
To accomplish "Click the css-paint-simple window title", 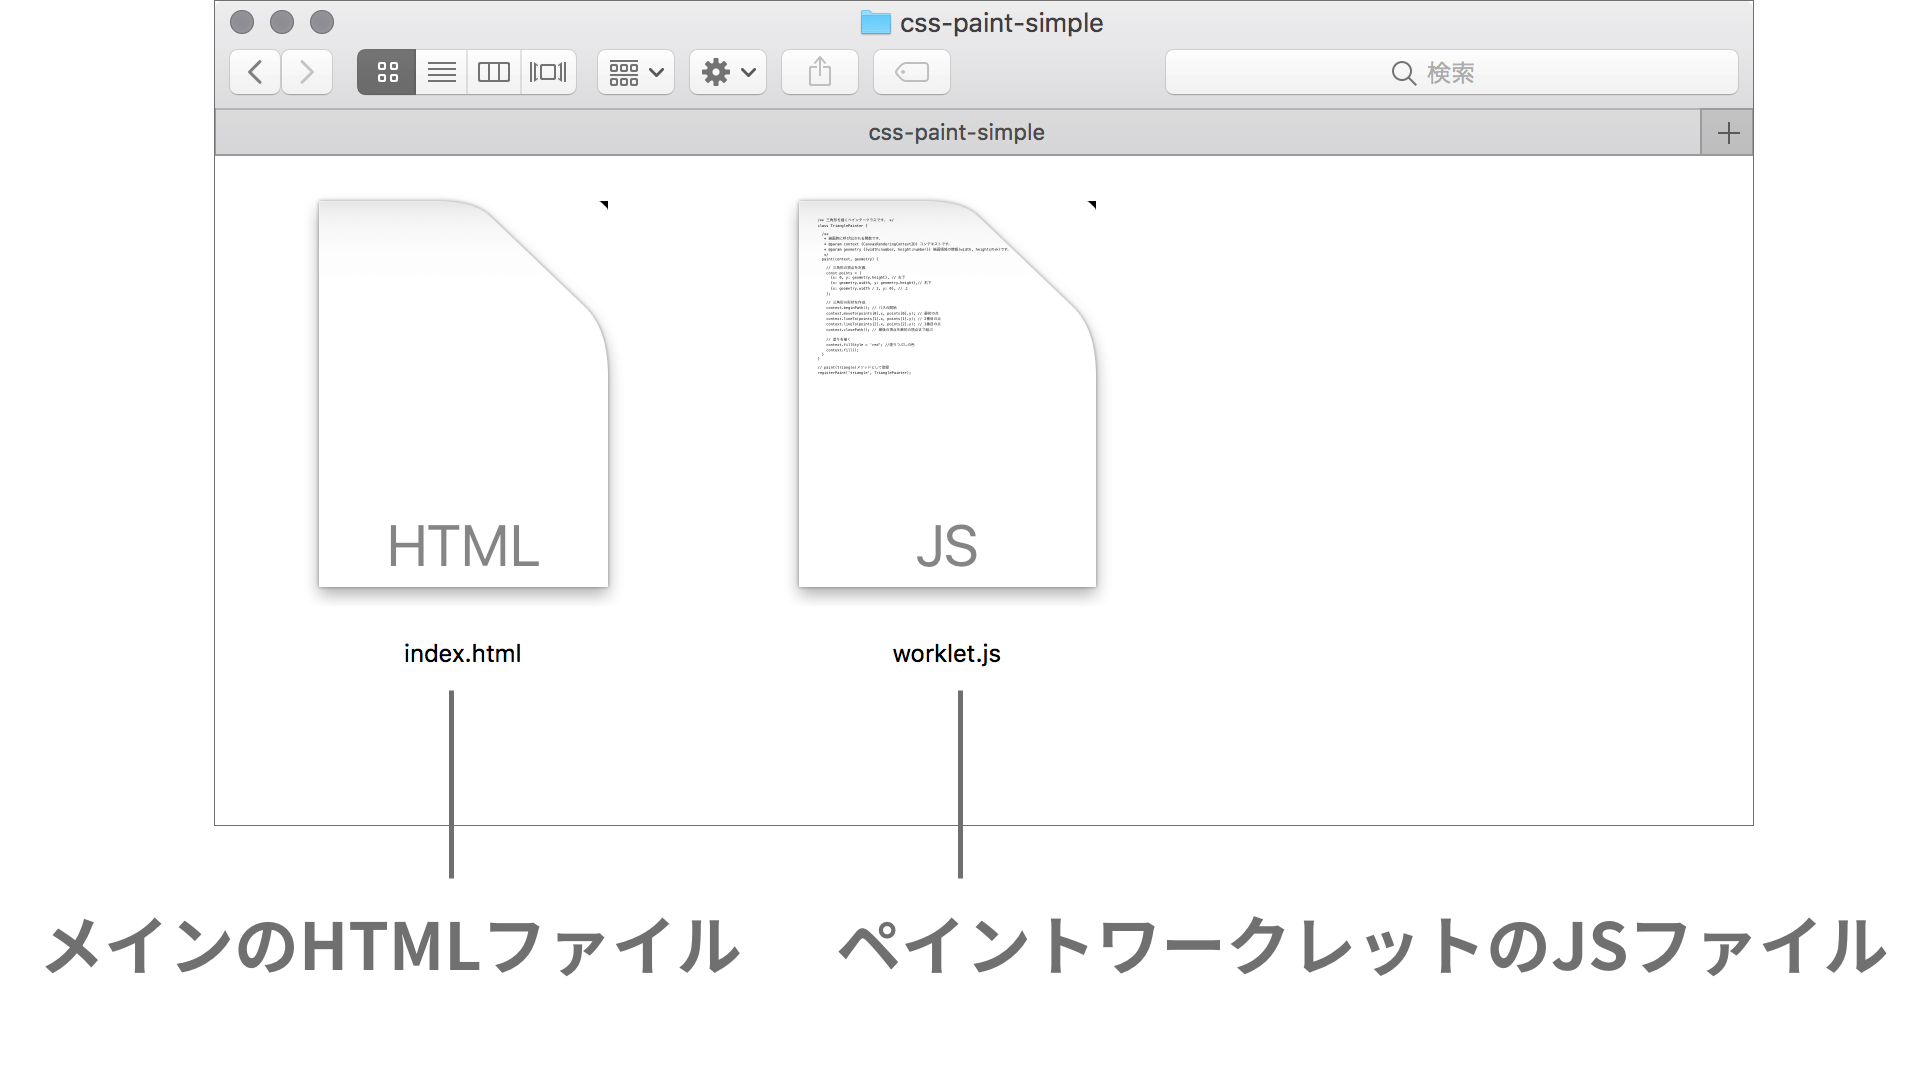I will tap(1001, 23).
